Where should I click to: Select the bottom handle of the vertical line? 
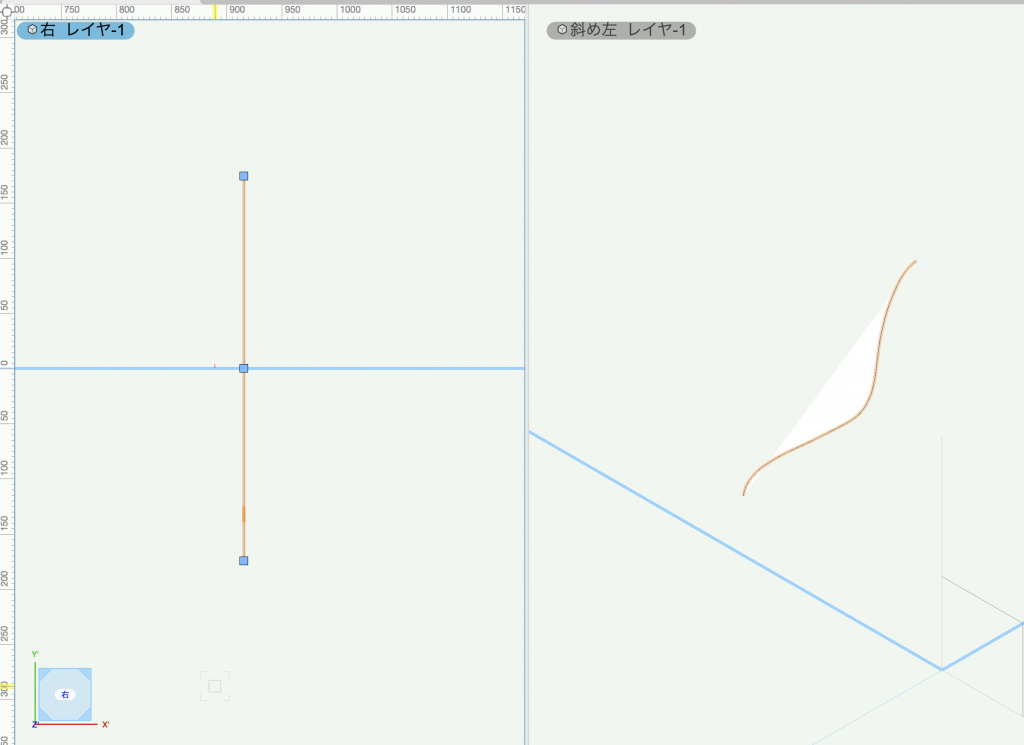coord(243,561)
